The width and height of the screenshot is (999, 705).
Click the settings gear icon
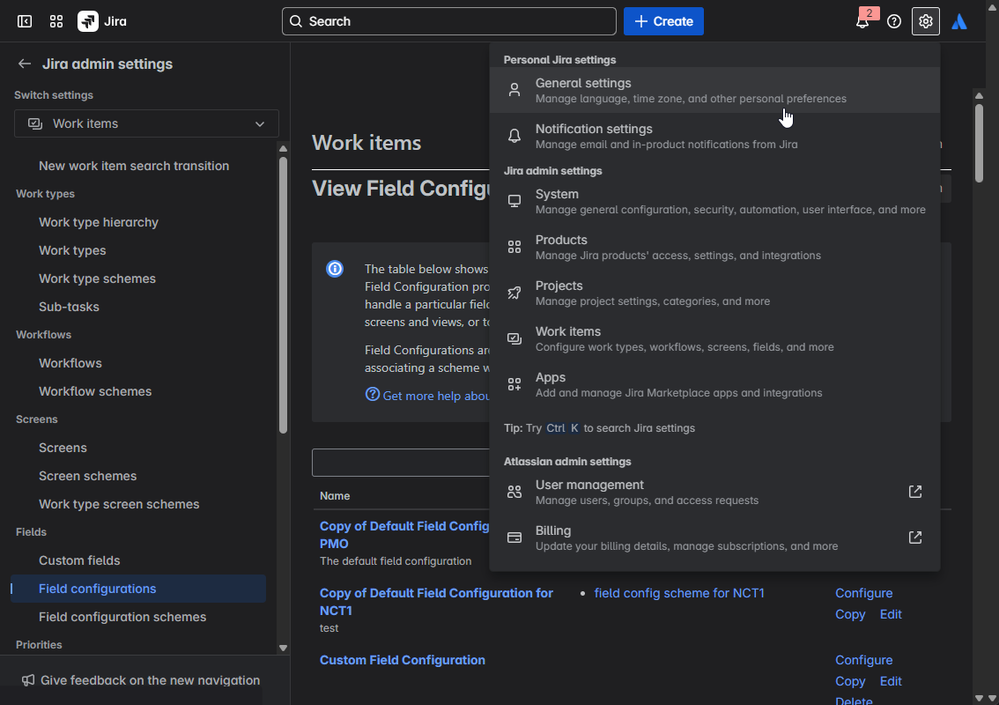tap(925, 21)
